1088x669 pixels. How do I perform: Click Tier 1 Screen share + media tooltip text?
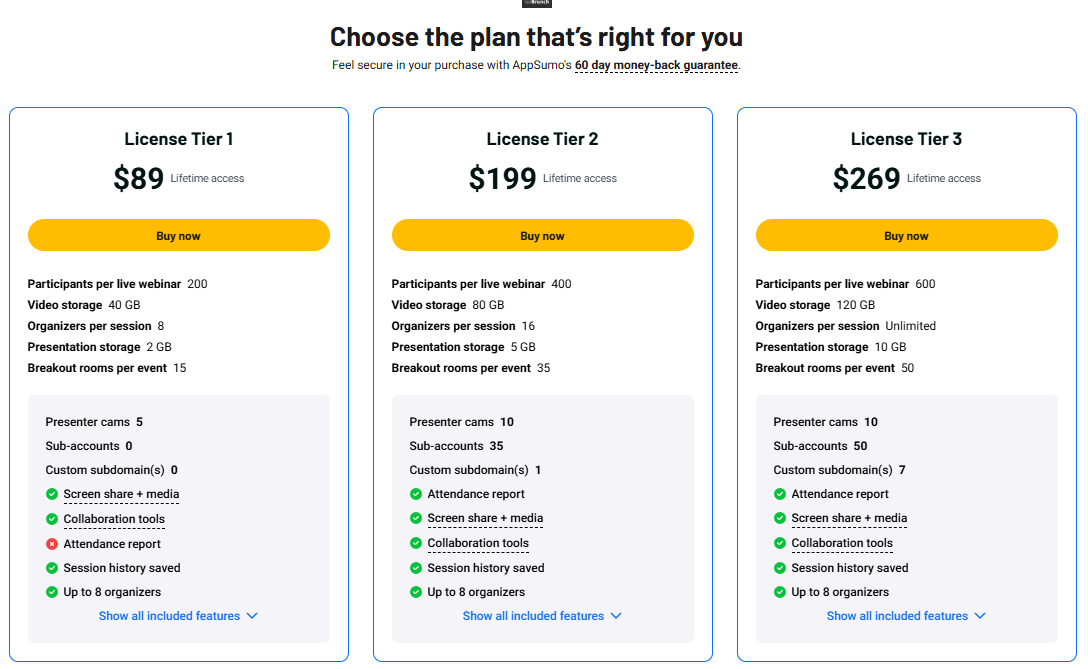coord(121,494)
